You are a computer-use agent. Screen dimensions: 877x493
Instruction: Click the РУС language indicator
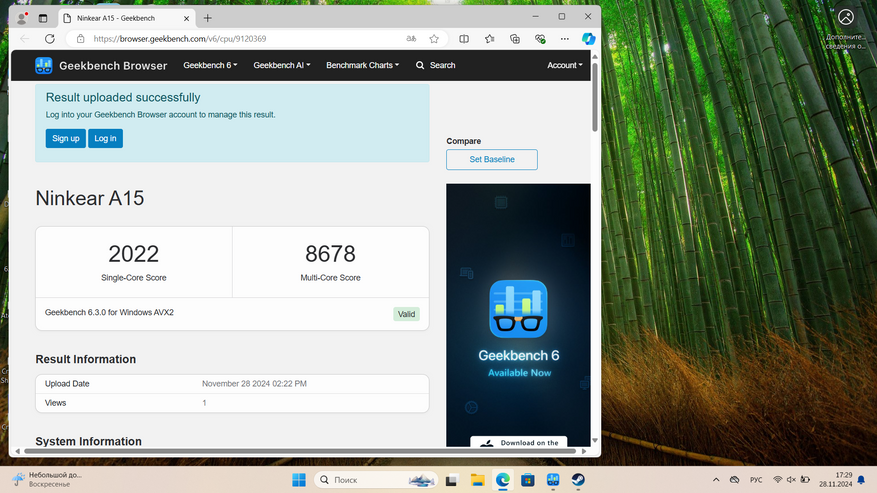click(756, 480)
